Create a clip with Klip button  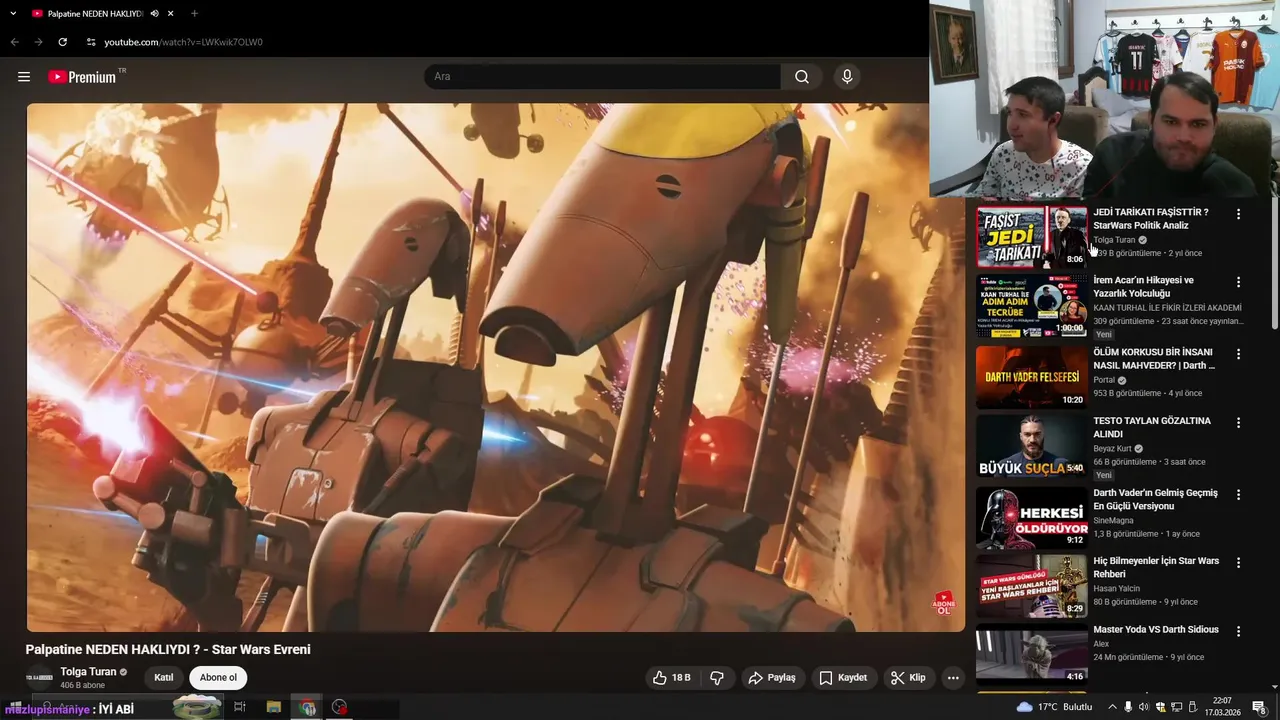909,677
